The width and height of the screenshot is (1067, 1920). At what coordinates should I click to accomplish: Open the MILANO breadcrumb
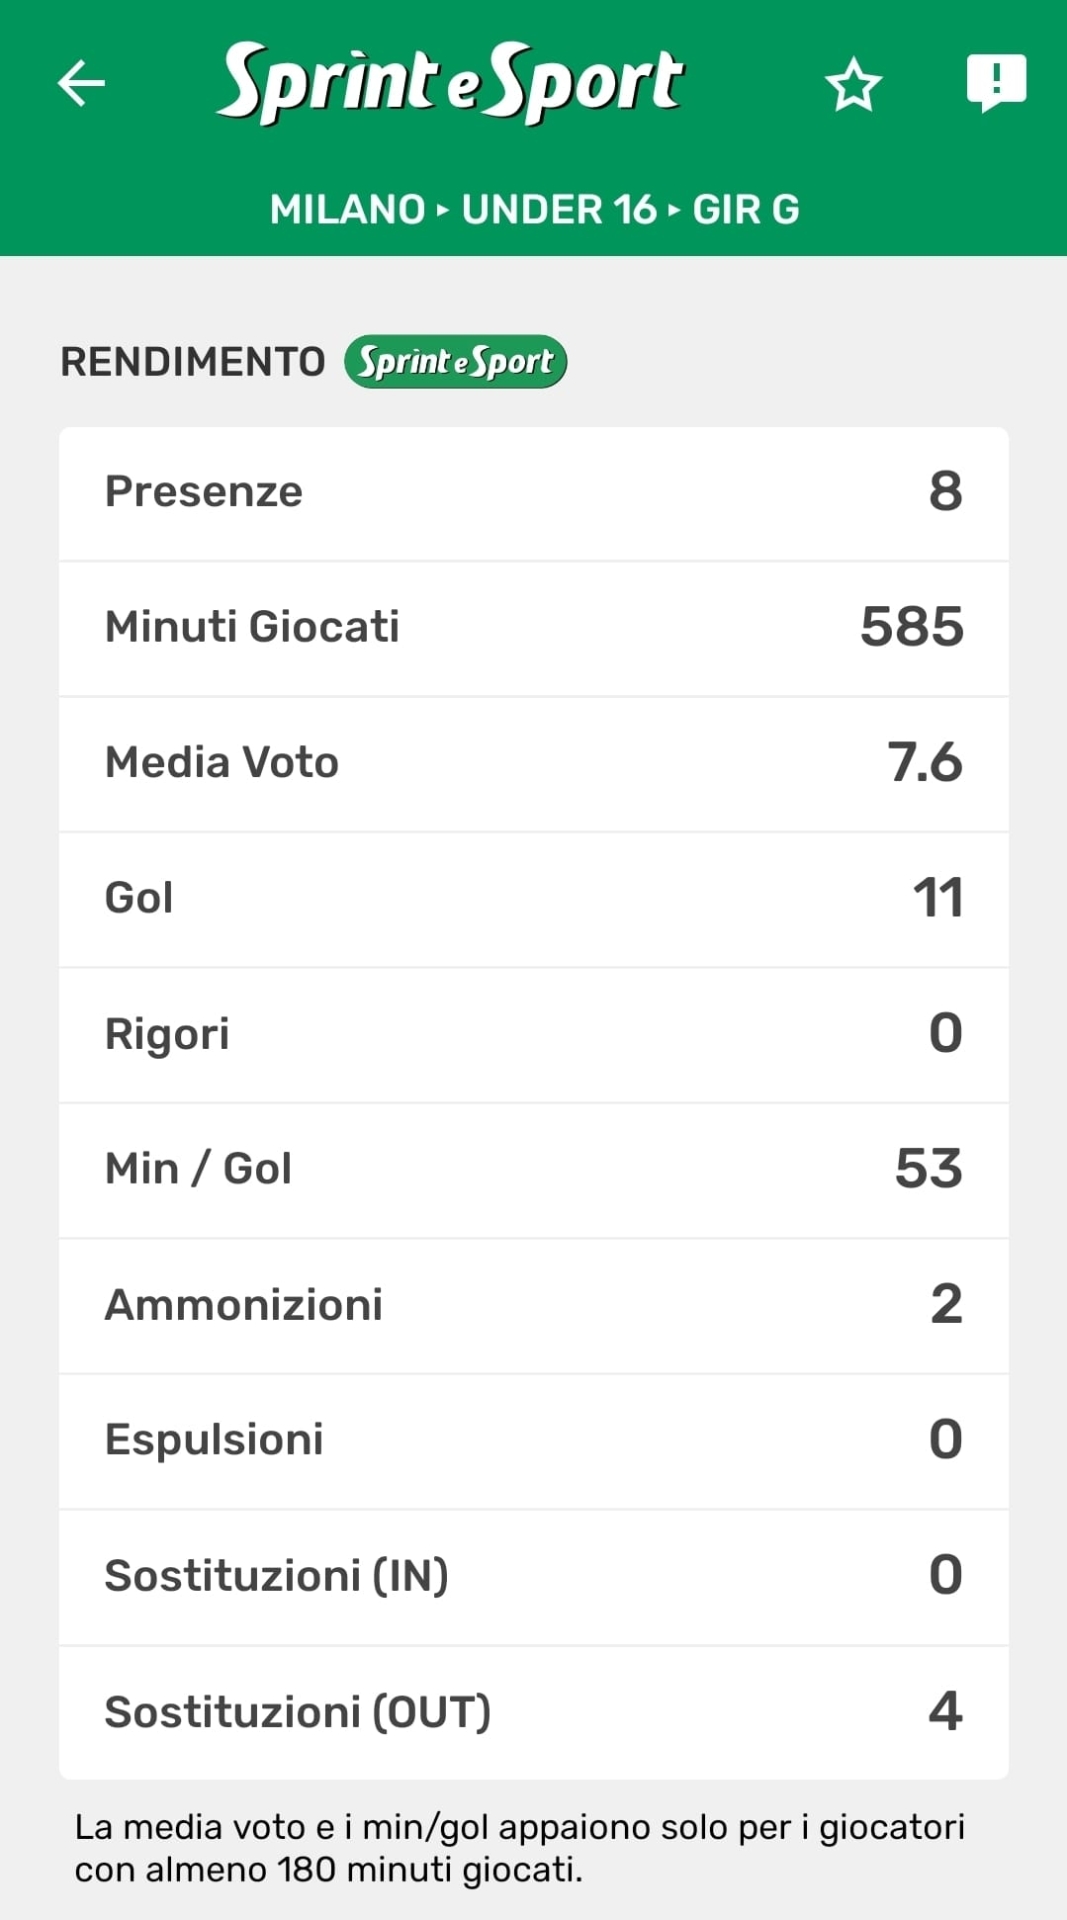tap(348, 210)
